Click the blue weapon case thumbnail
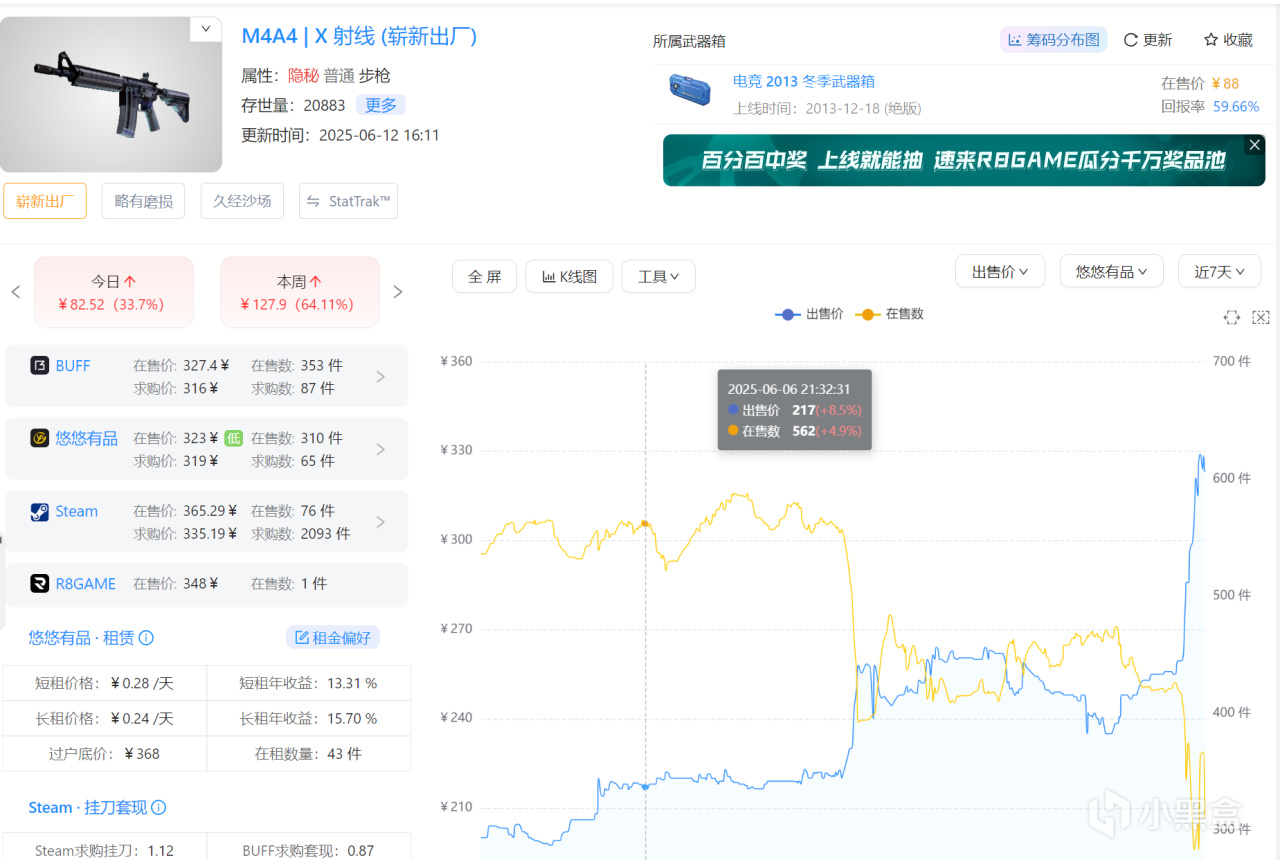 click(x=689, y=90)
